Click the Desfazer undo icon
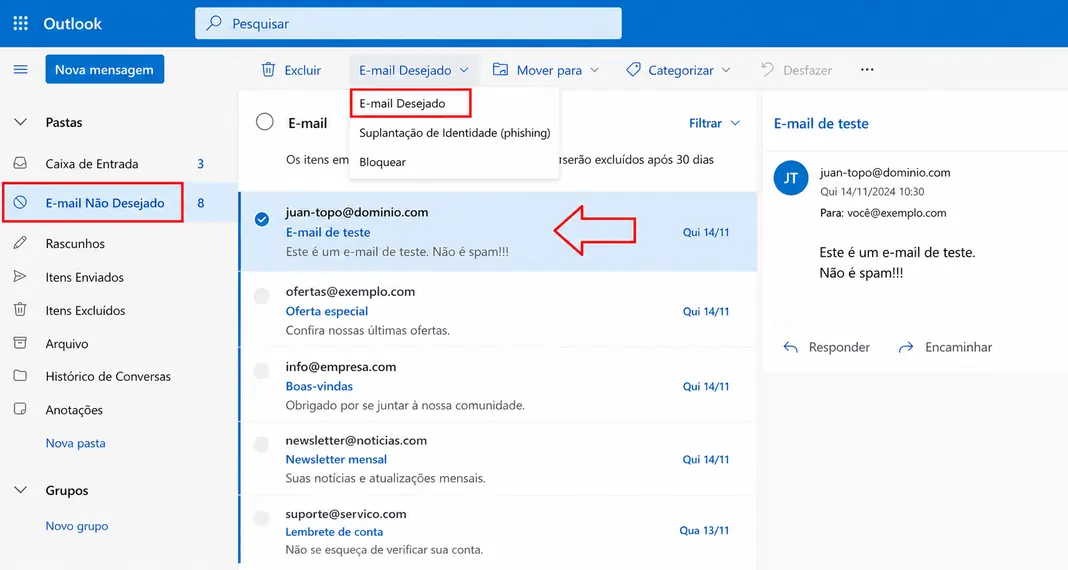Image resolution: width=1068 pixels, height=570 pixels. coord(768,69)
